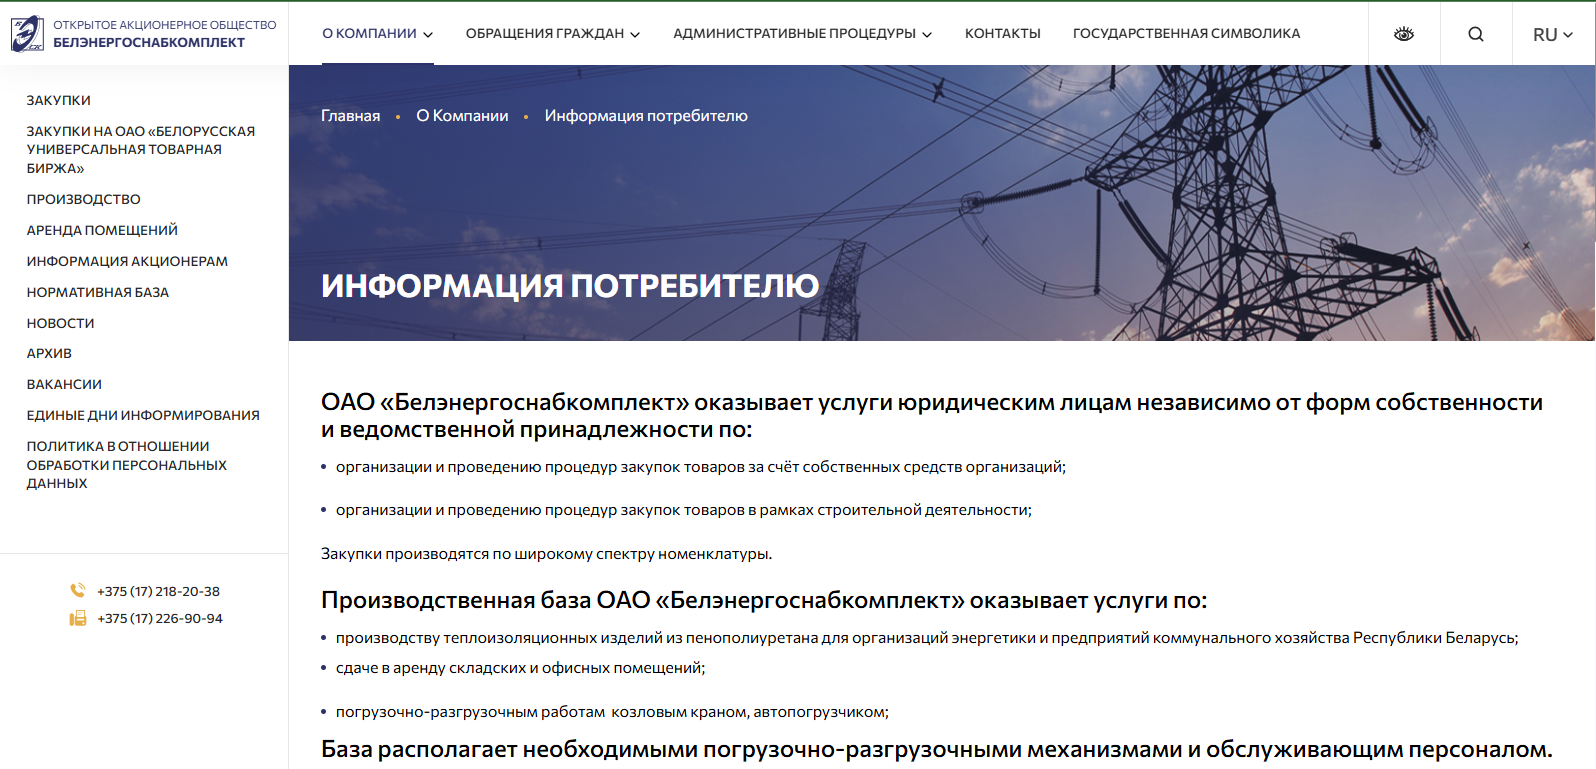The height and width of the screenshot is (769, 1596).
Task: Click Информация потребителю breadcrumb
Action: 646,116
